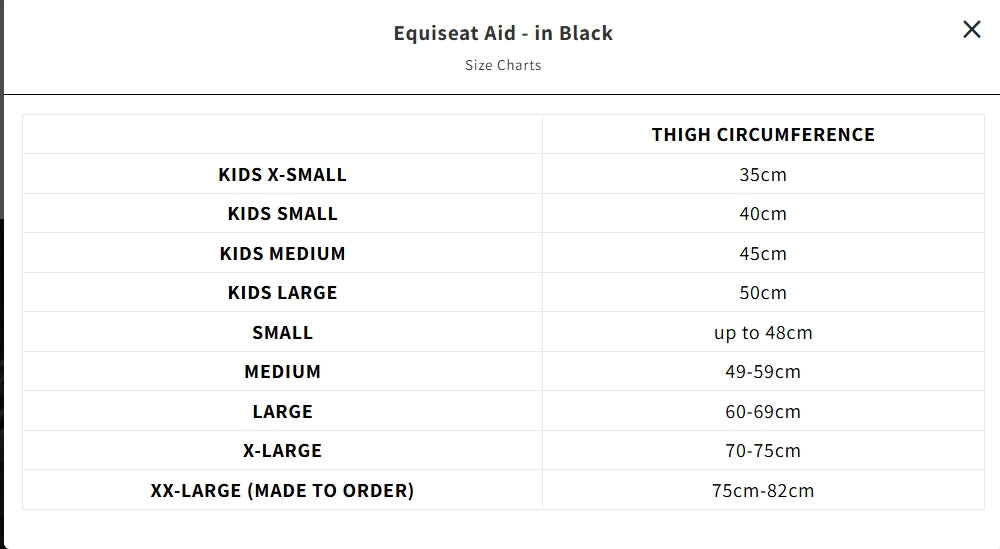Click the Equiseat Aid - in Black title
The height and width of the screenshot is (549, 1000).
(x=503, y=33)
